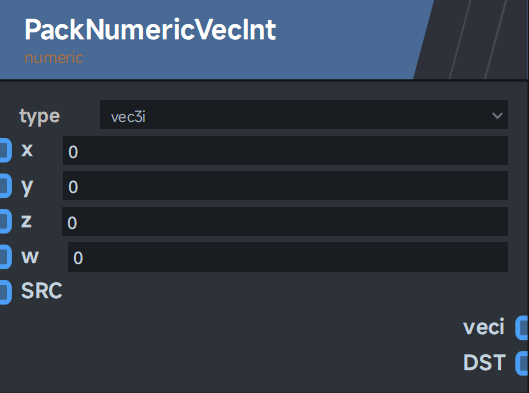Click the DST output socket
This screenshot has height=393, width=529.
click(522, 363)
